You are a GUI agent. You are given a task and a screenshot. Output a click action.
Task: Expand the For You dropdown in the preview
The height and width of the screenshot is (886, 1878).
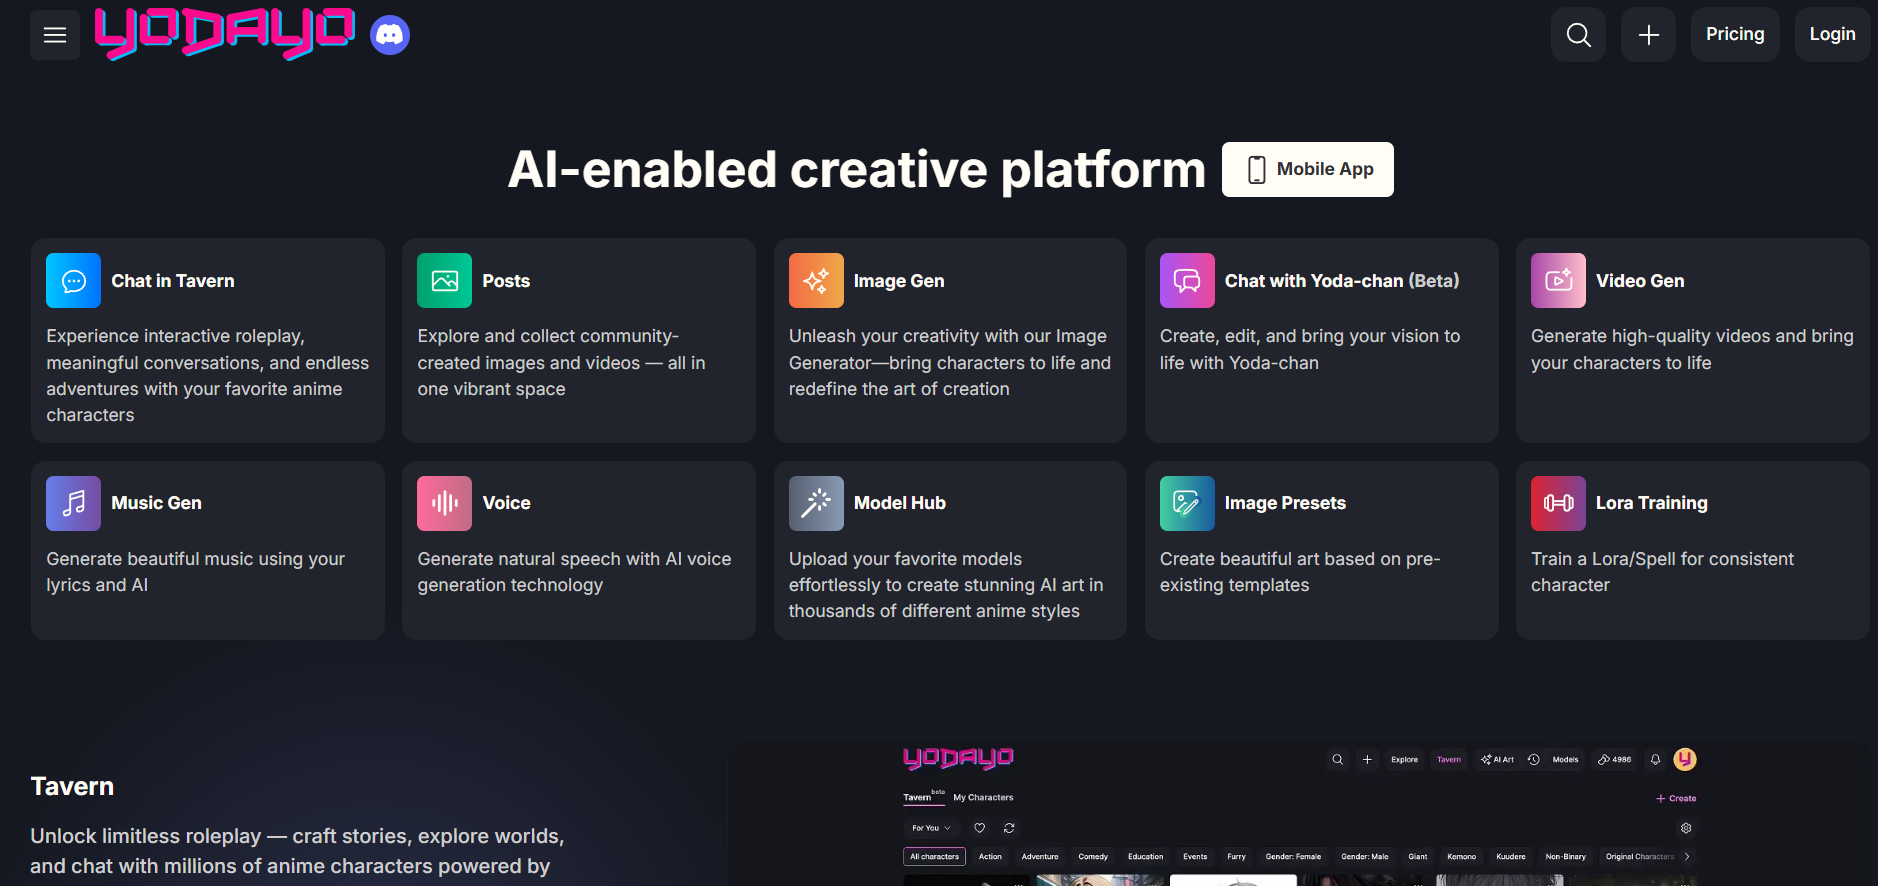pyautogui.click(x=931, y=828)
